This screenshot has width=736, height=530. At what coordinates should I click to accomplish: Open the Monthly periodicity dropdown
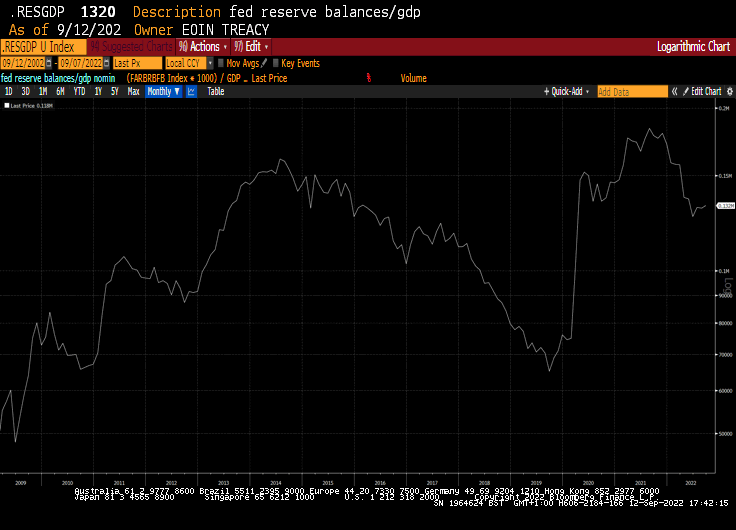click(163, 92)
